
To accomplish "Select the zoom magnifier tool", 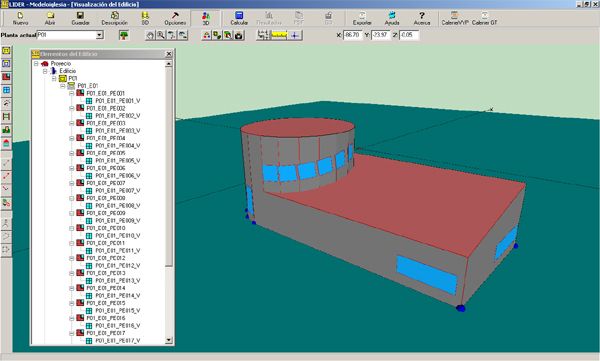I will tap(161, 35).
